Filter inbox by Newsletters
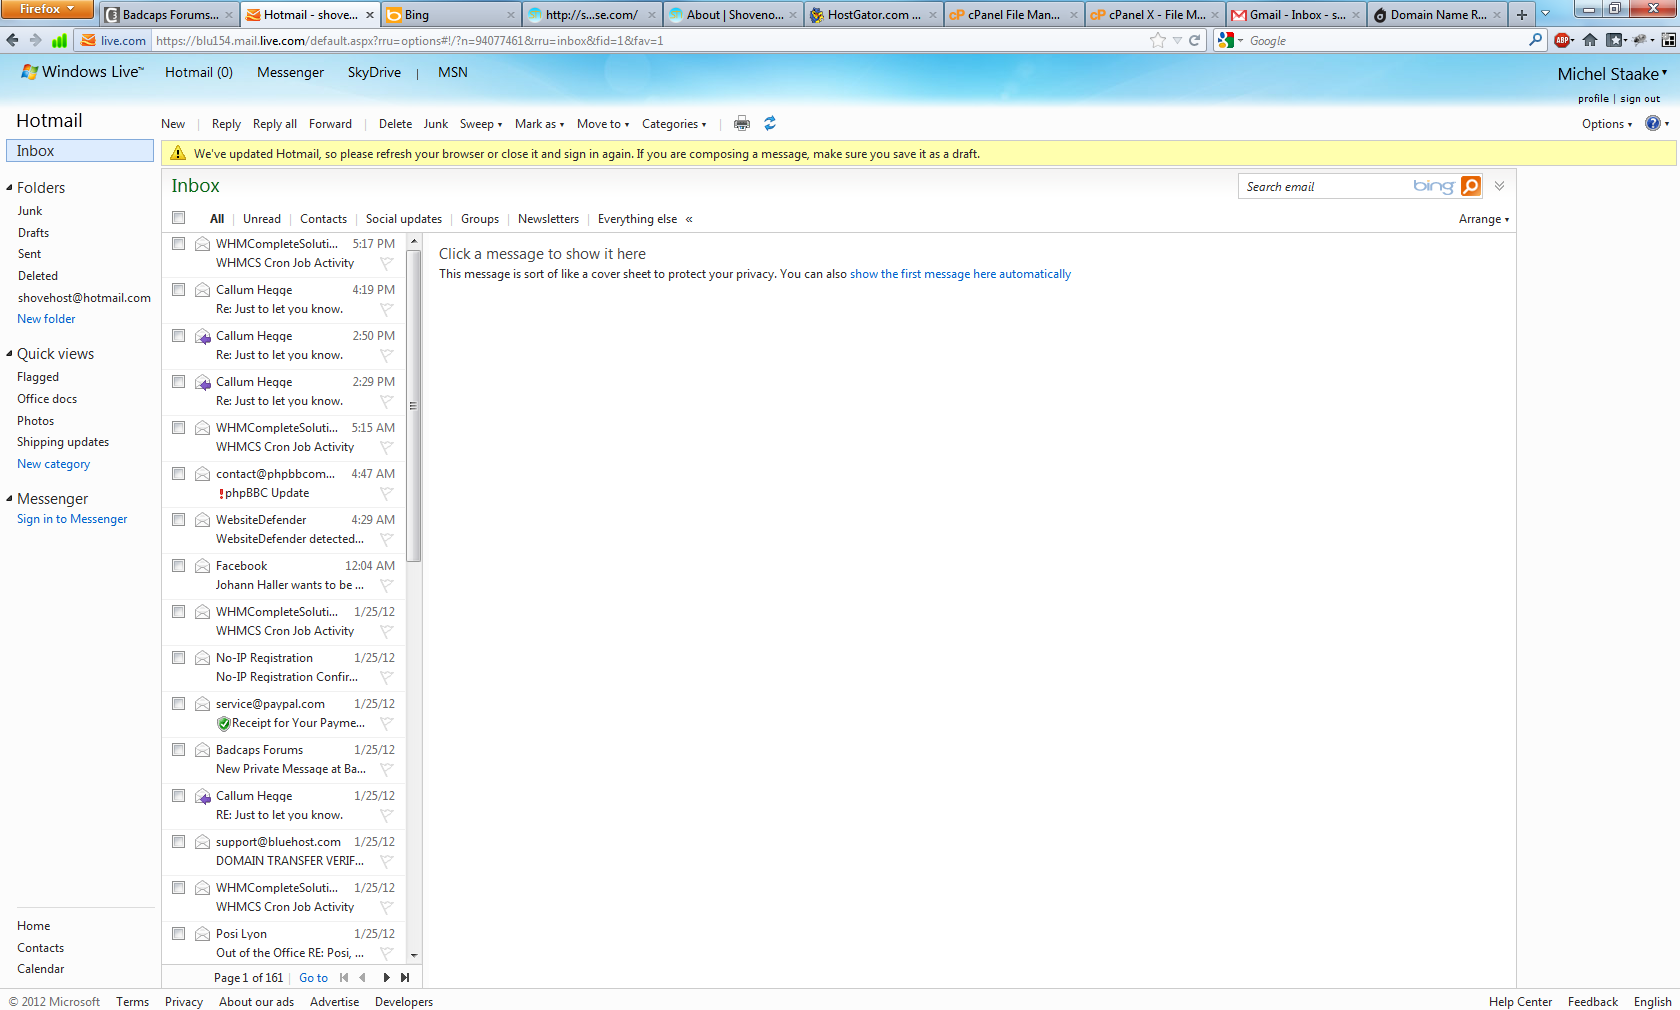 coord(548,219)
